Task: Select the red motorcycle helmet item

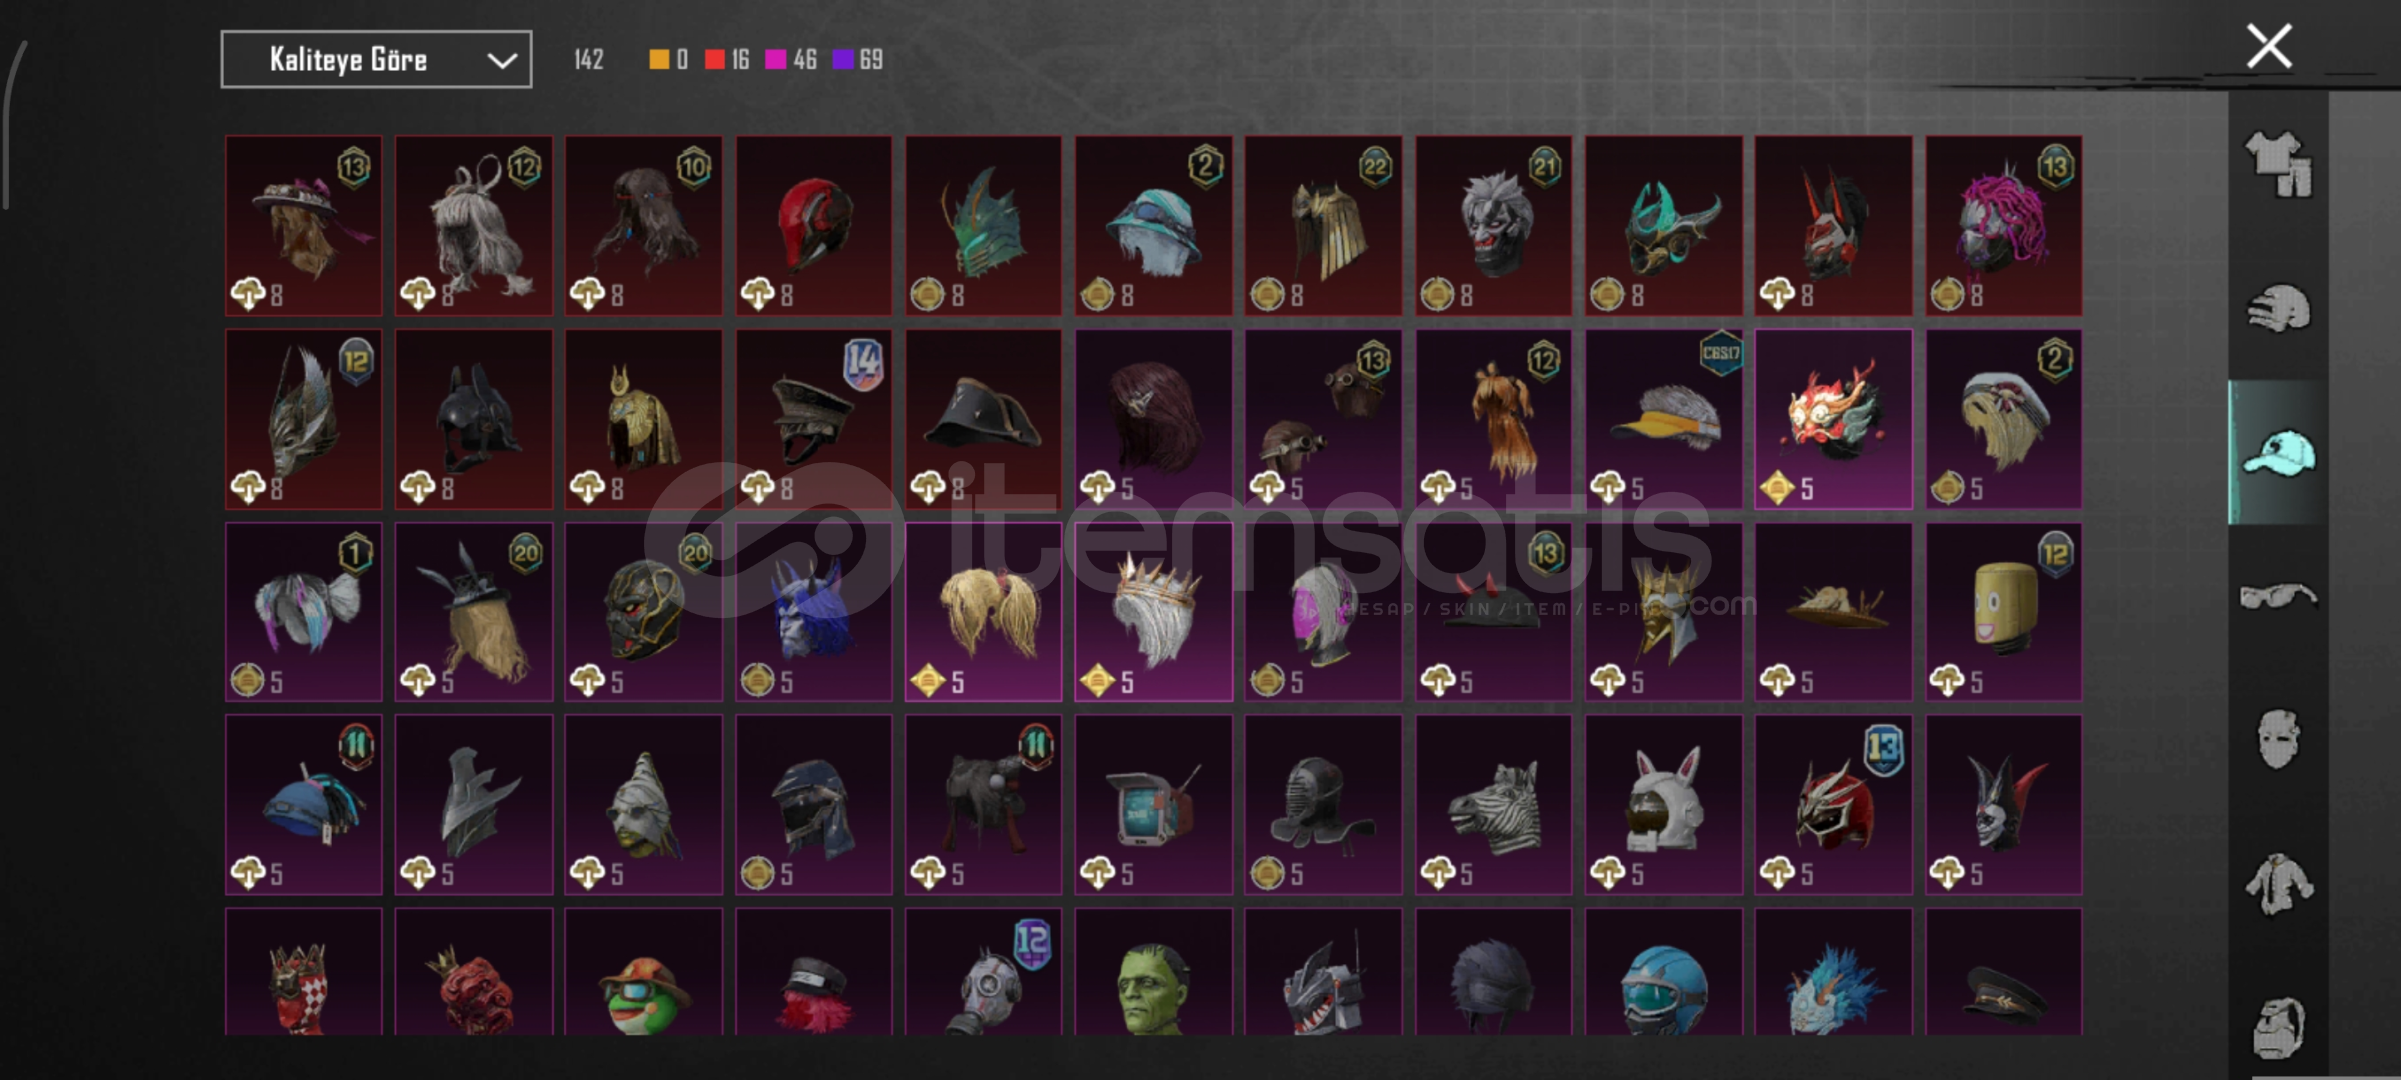Action: (x=814, y=226)
